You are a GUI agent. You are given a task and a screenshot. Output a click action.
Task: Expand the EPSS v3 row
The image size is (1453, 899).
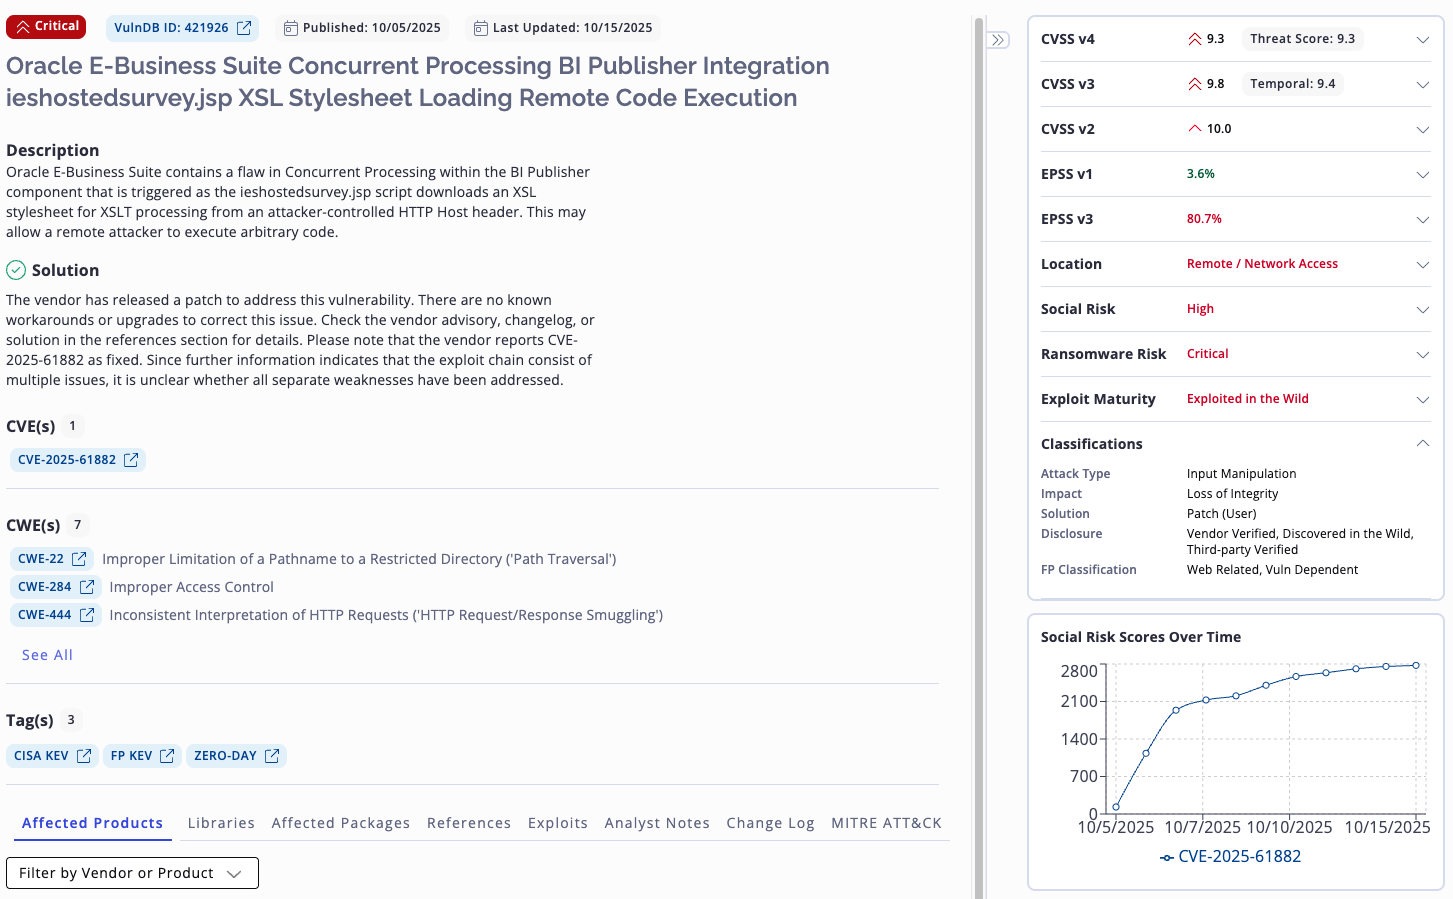[1422, 220]
